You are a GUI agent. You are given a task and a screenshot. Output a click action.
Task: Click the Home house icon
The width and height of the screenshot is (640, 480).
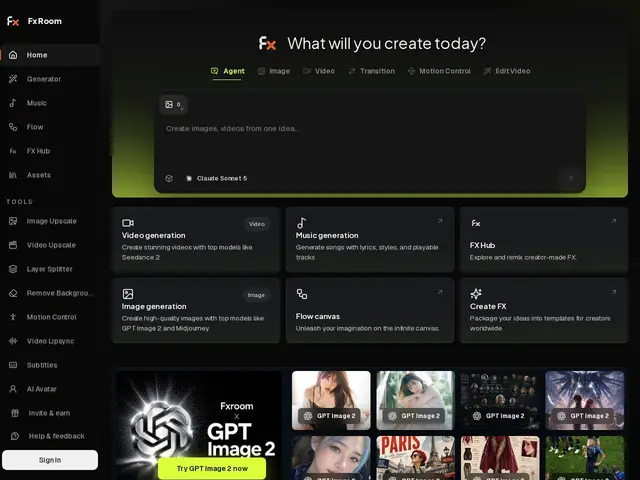13,55
